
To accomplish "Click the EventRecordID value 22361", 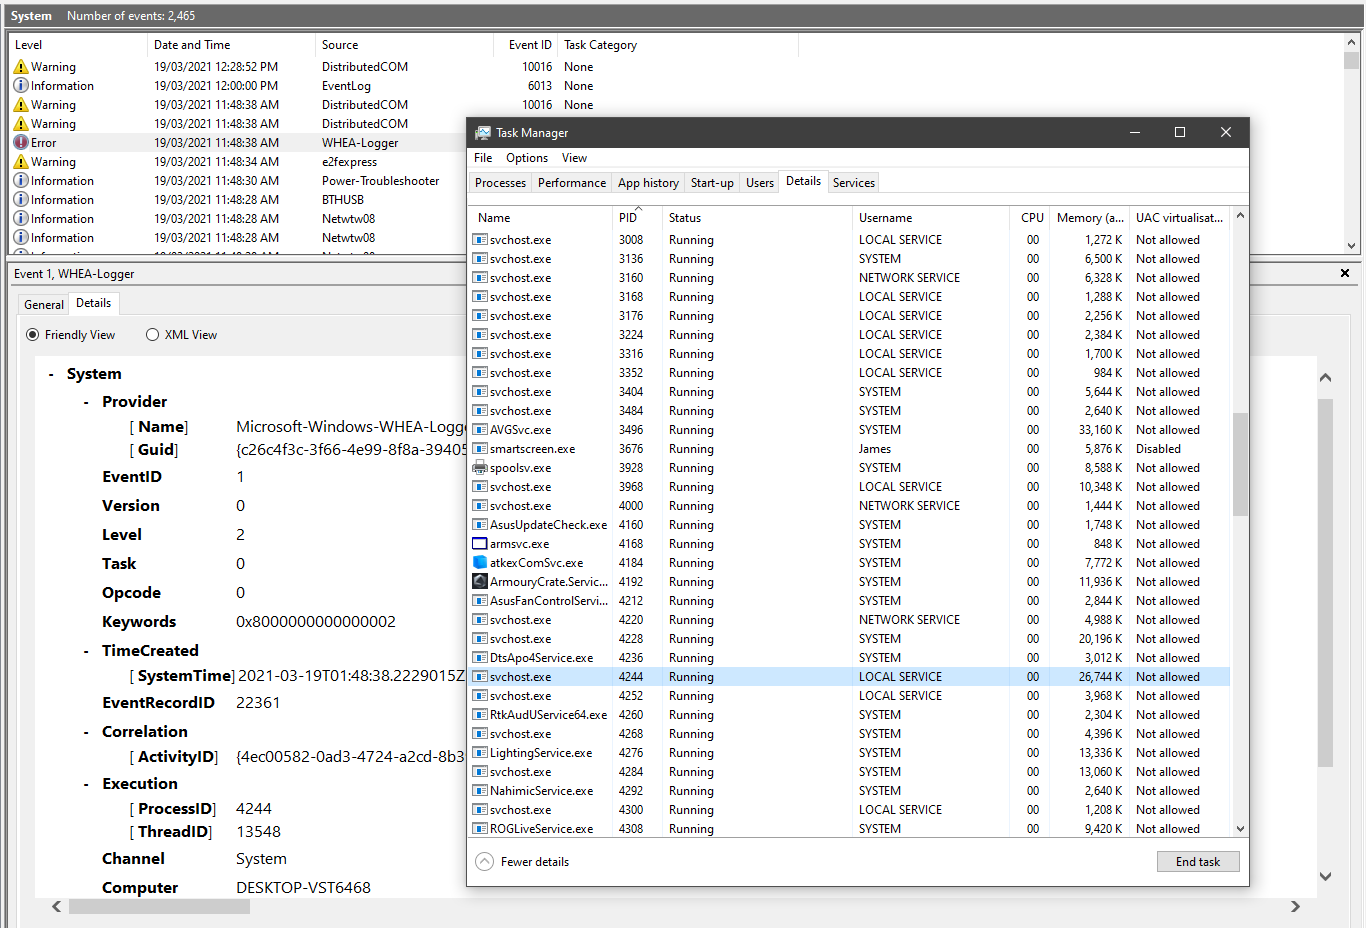I will pyautogui.click(x=258, y=703).
